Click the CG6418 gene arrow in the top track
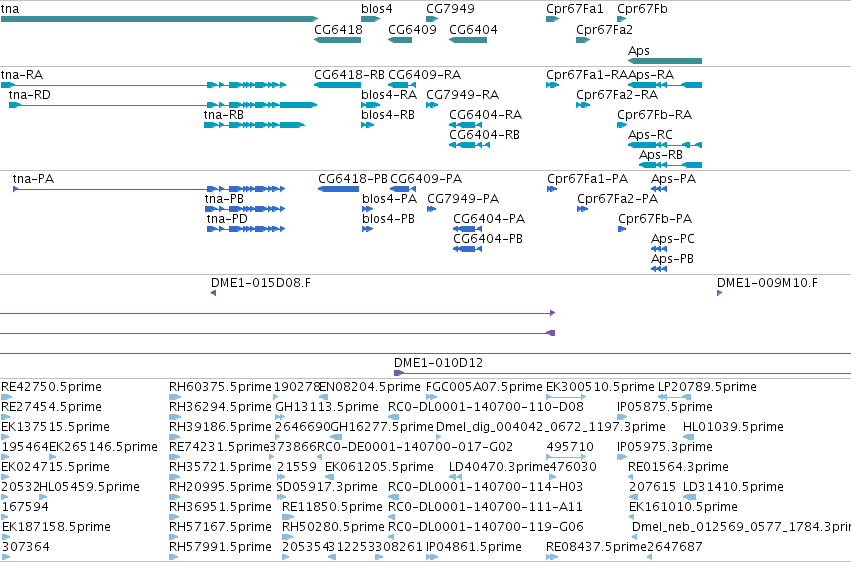Viewport: 851px width, 562px height. point(338,40)
